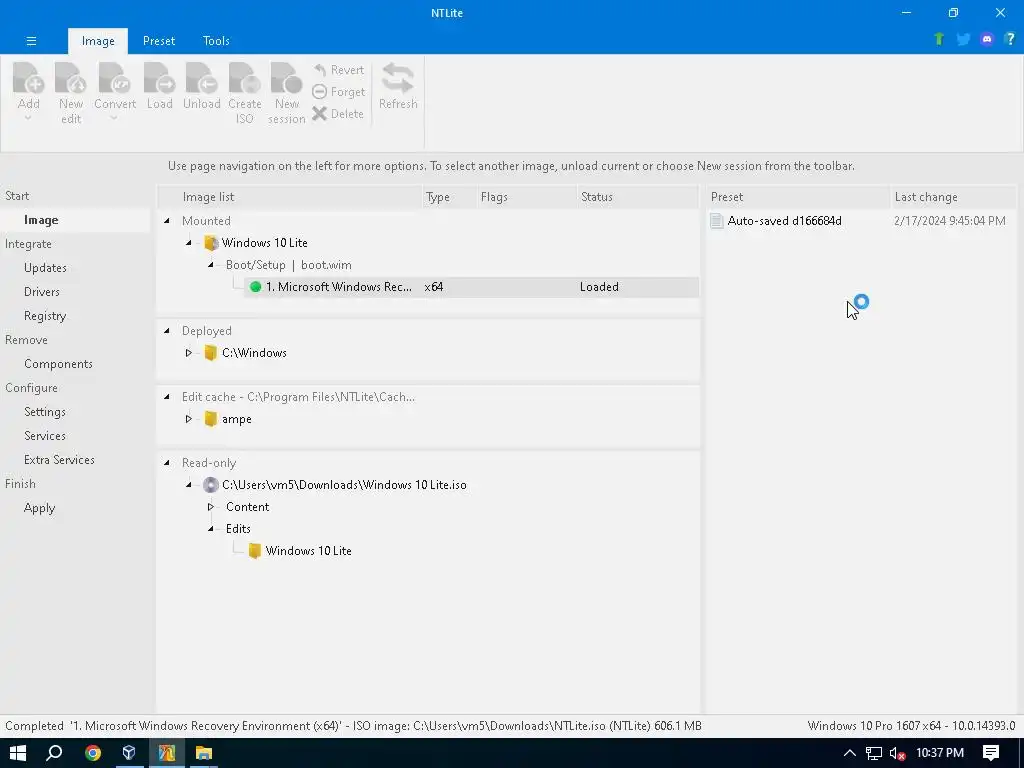Collapse the Boot/Setup boot.wim node
1024x768 pixels.
point(211,265)
